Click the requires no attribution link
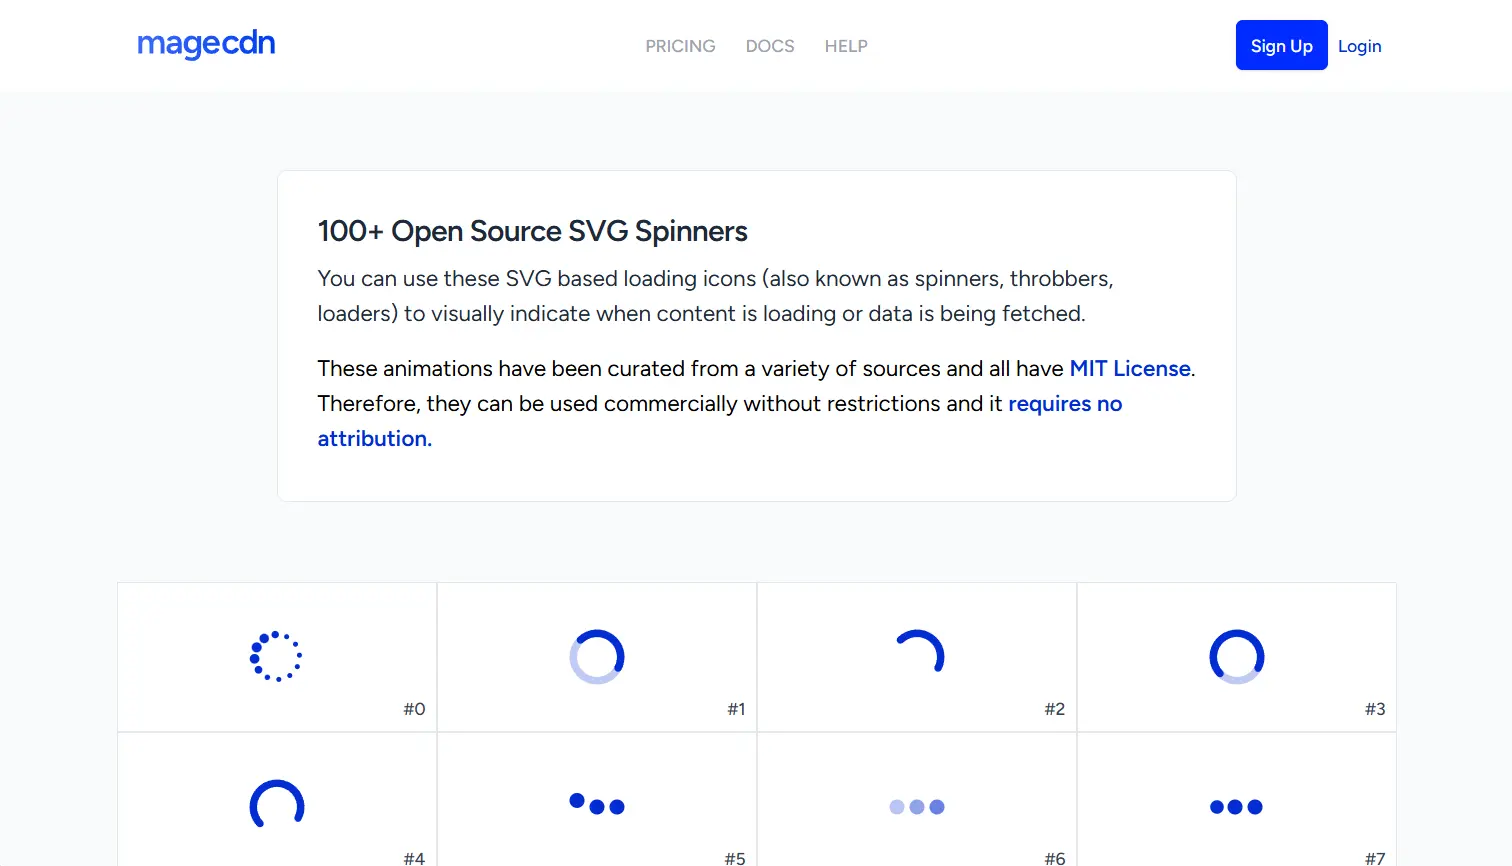The image size is (1512, 866). (x=1065, y=403)
